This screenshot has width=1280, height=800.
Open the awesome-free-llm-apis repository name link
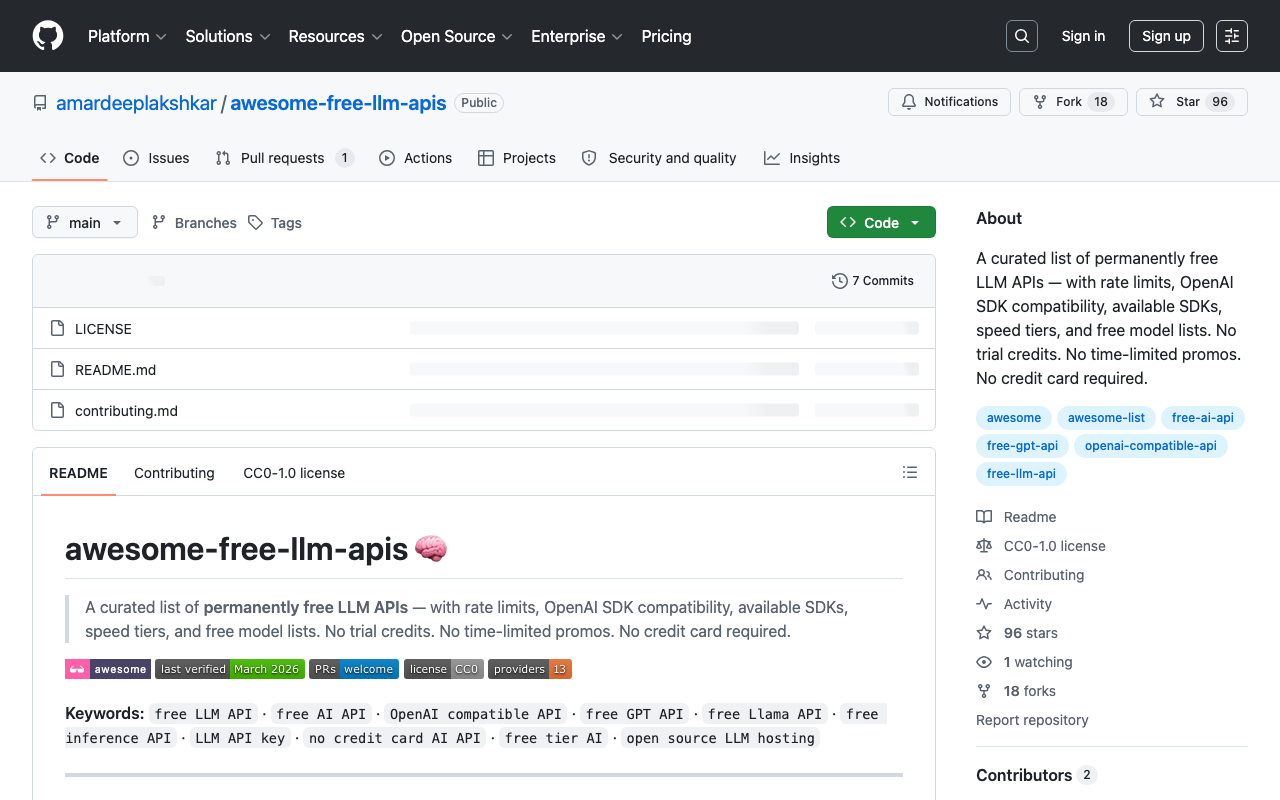338,103
